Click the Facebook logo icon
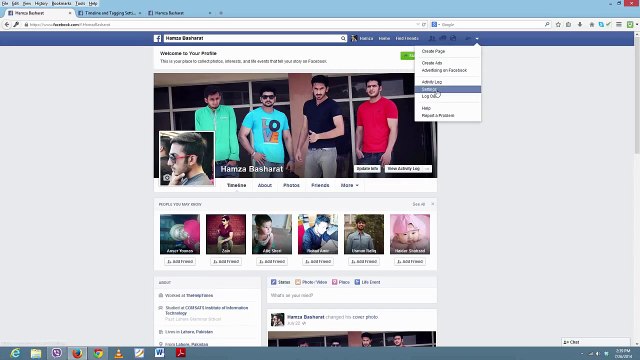The height and width of the screenshot is (360, 640). coord(158,38)
